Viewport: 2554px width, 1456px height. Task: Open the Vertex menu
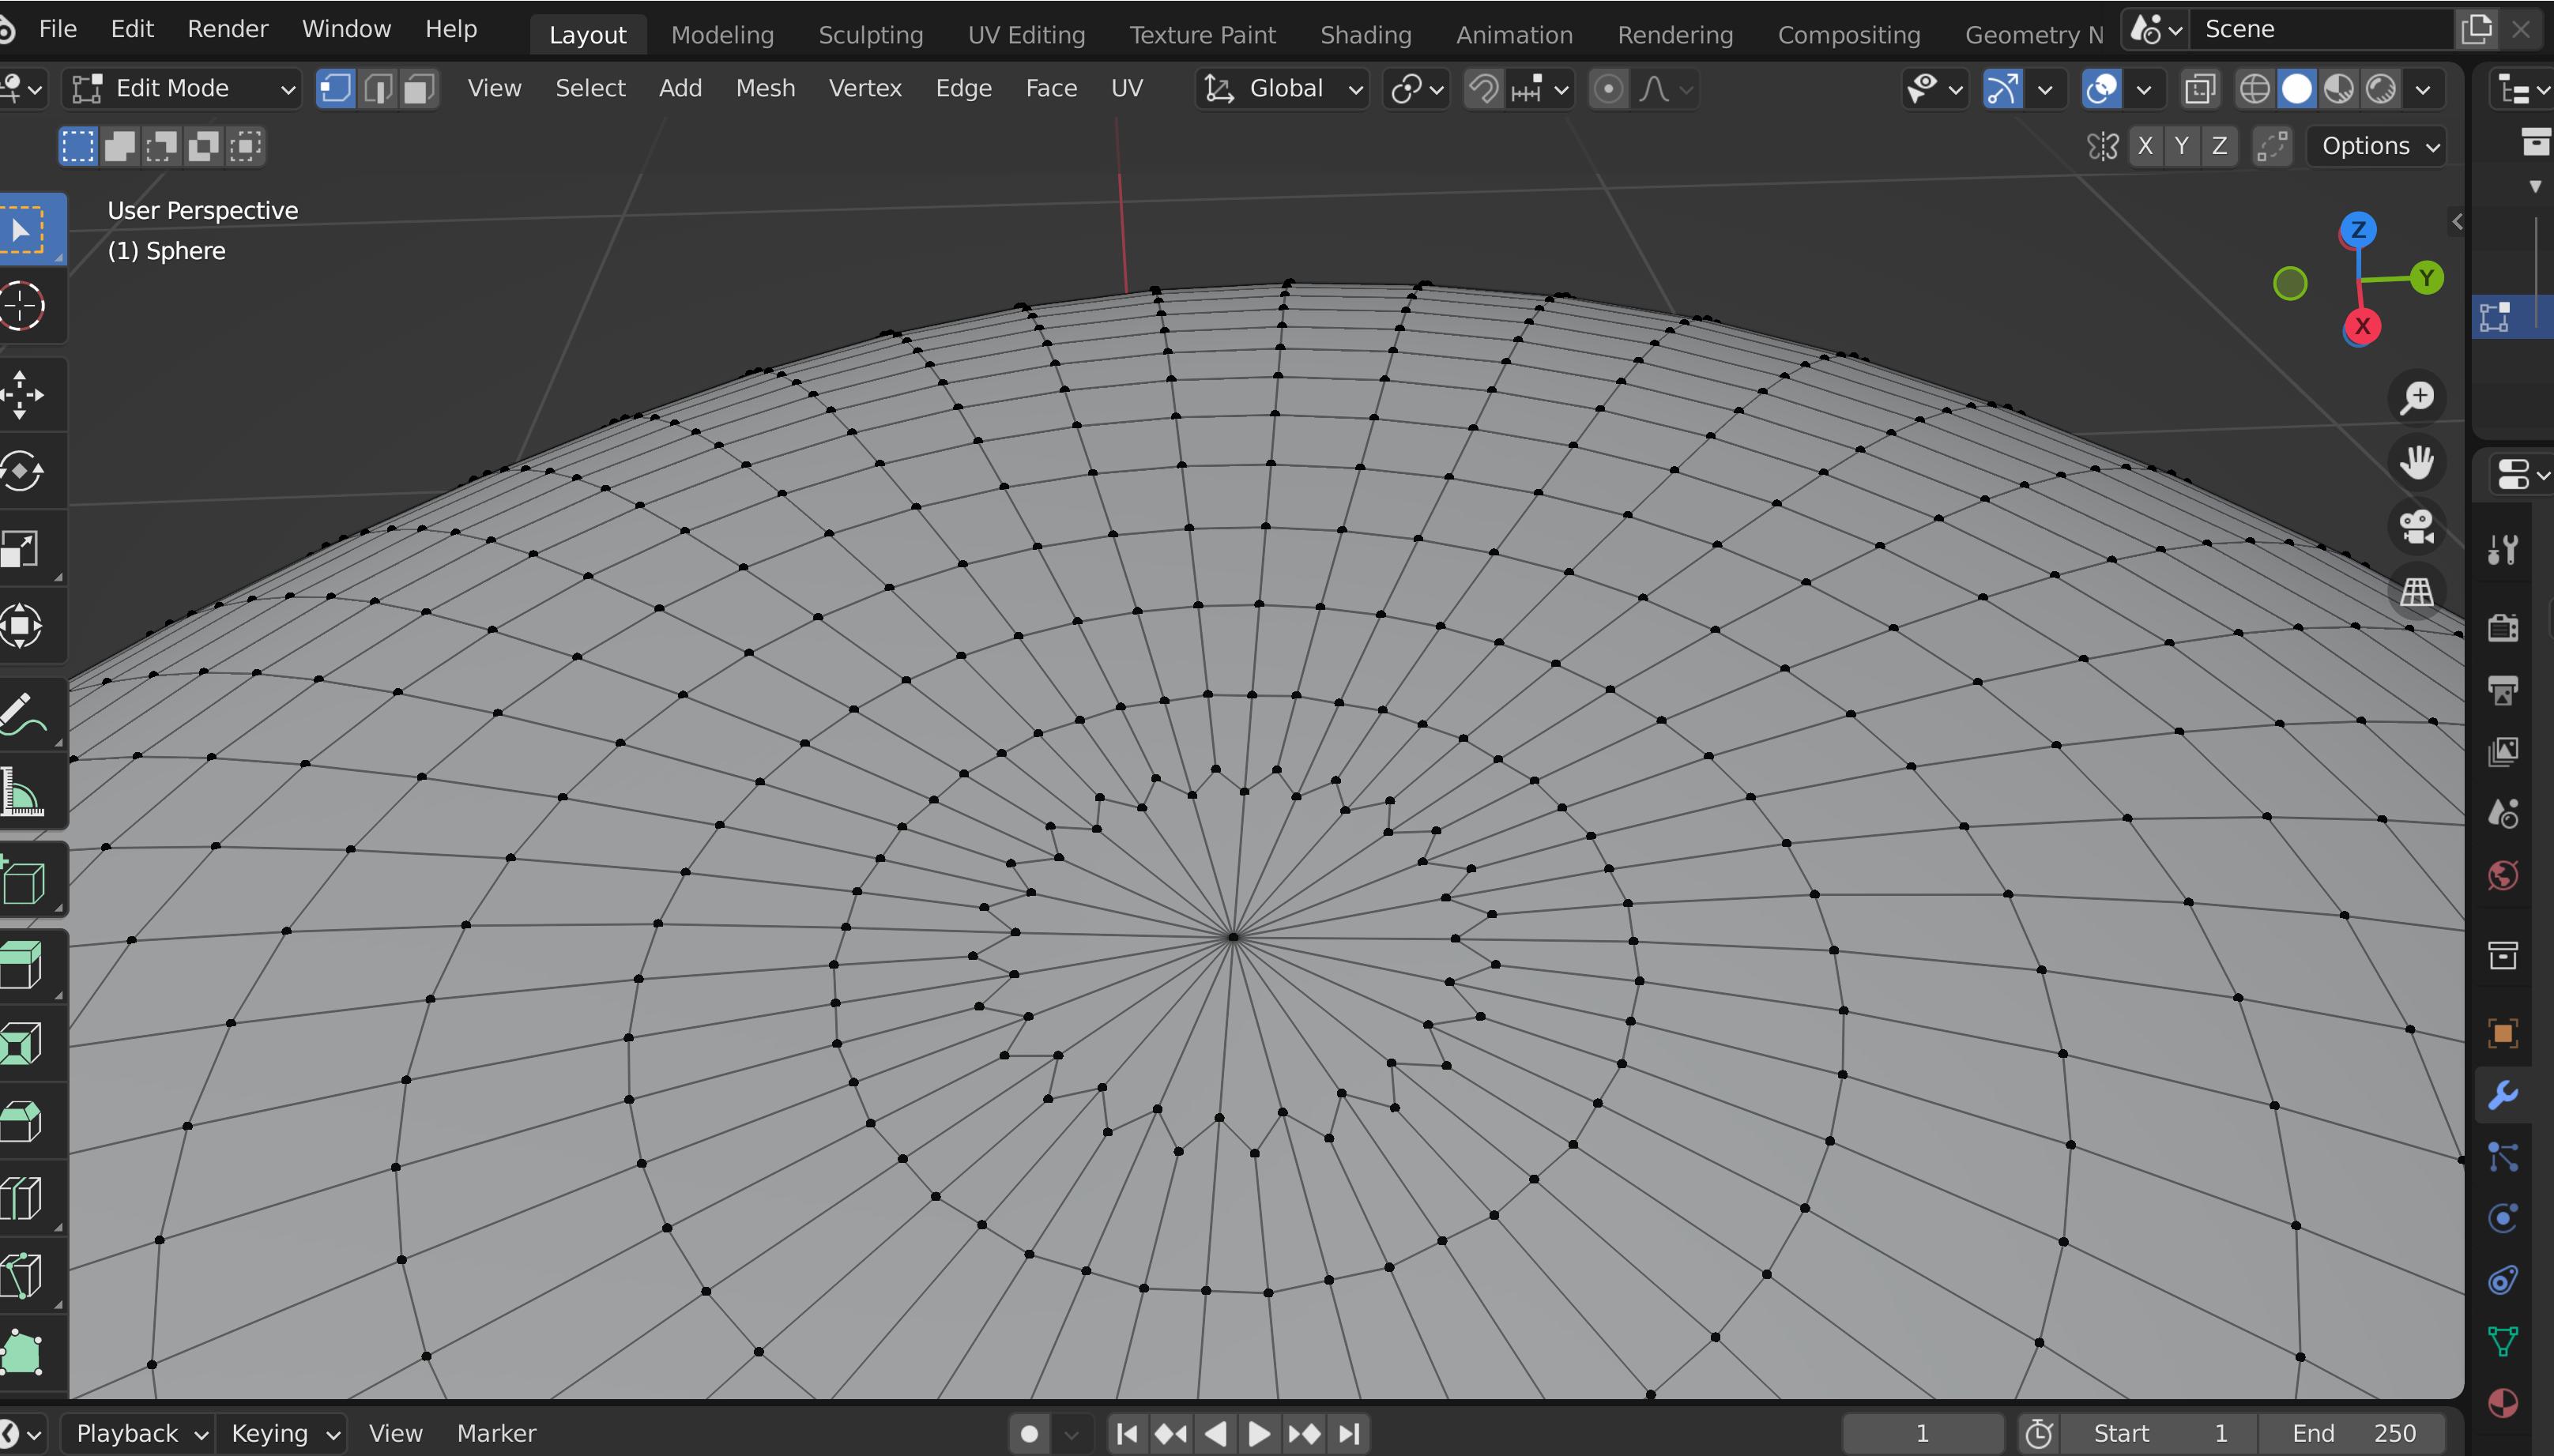[x=865, y=89]
